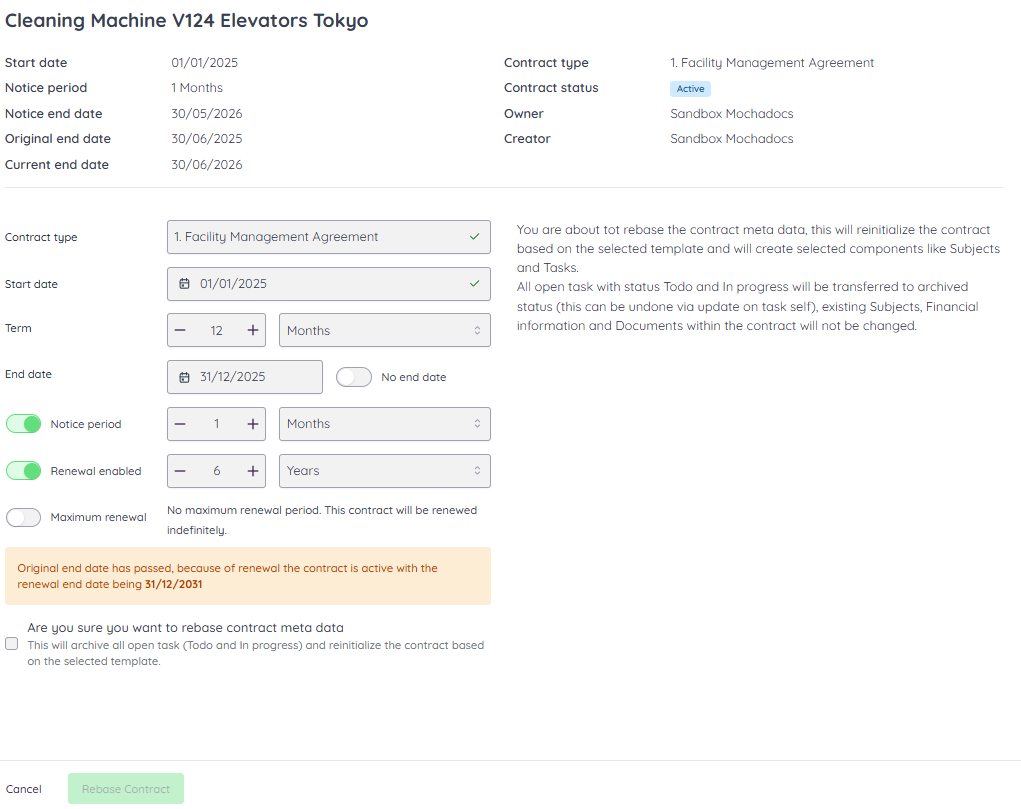The image size is (1021, 809).
Task: Decrease the Notice period value with minus
Action: 180,424
